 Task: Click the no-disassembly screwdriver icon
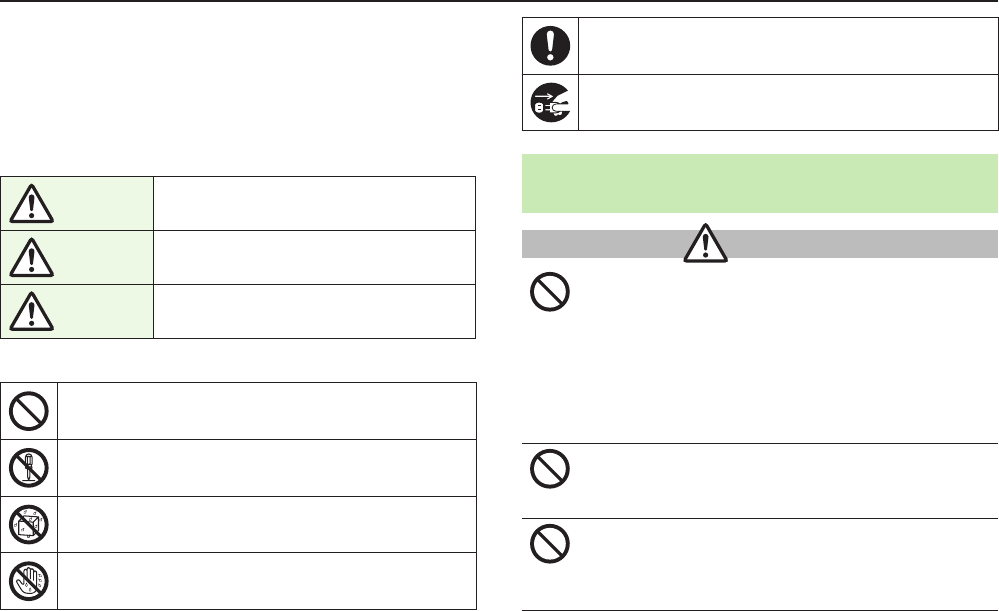pos(29,467)
